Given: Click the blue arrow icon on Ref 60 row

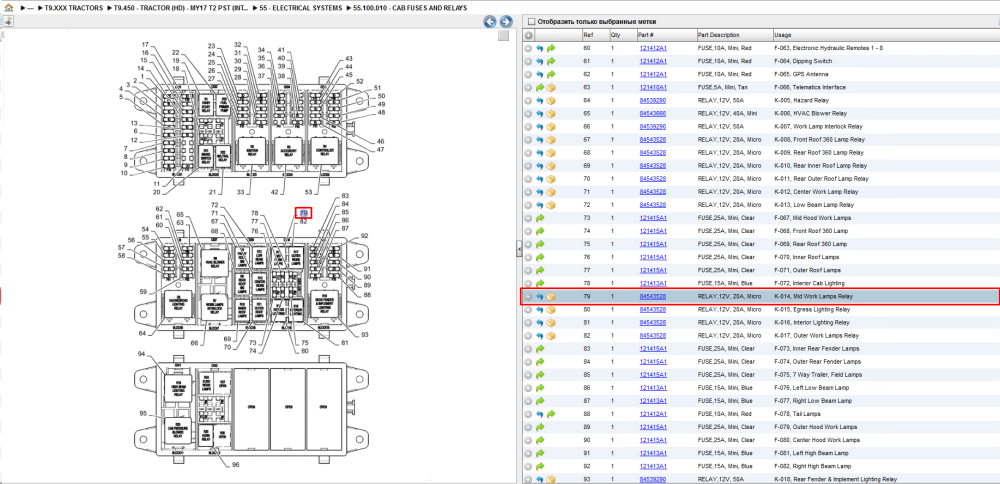Looking at the screenshot, I should pos(540,48).
